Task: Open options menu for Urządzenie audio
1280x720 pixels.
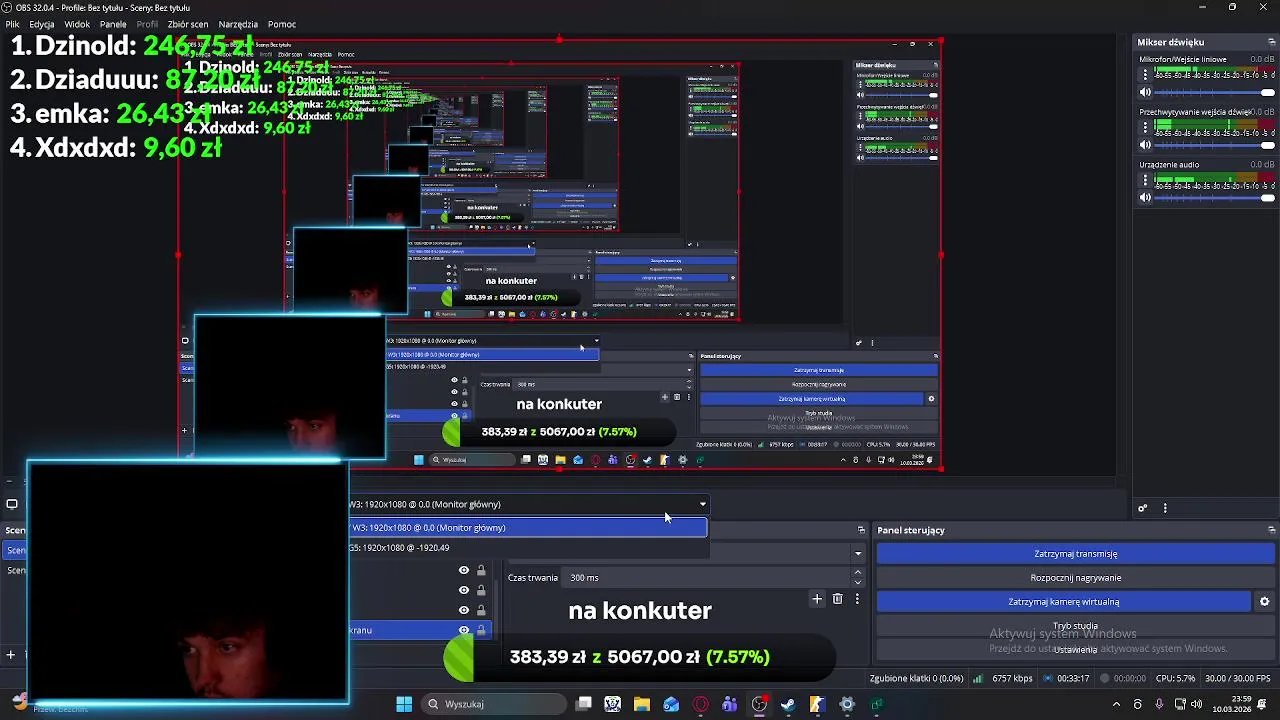Action: (x=1145, y=179)
